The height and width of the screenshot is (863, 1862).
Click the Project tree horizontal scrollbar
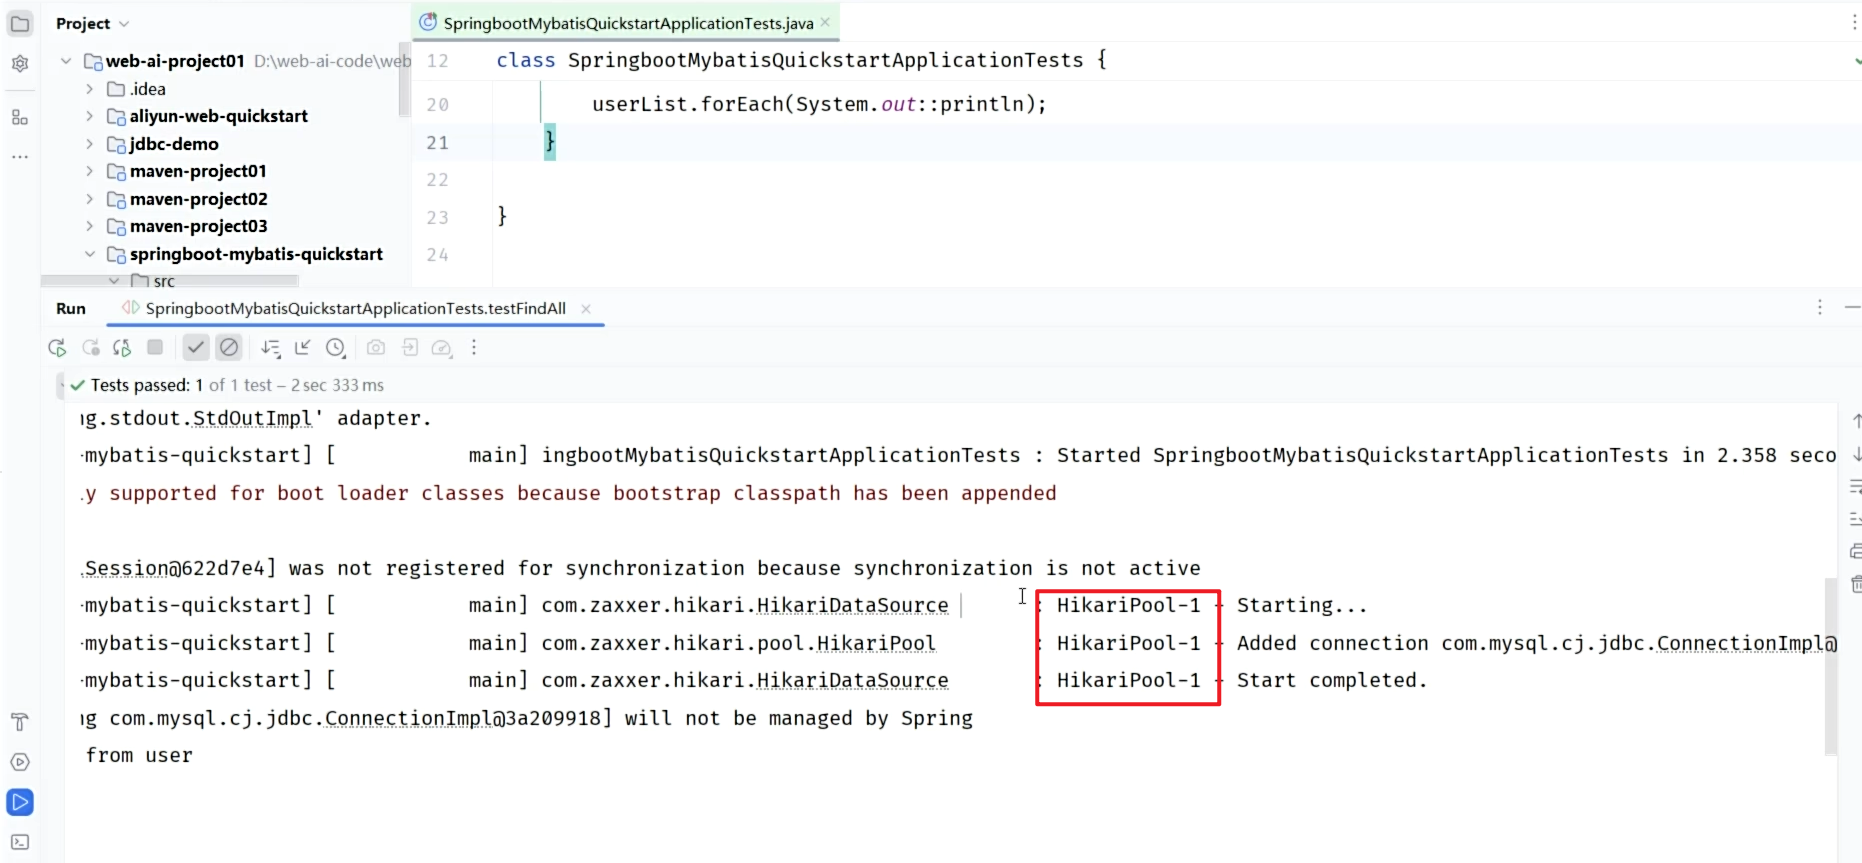coord(169,281)
